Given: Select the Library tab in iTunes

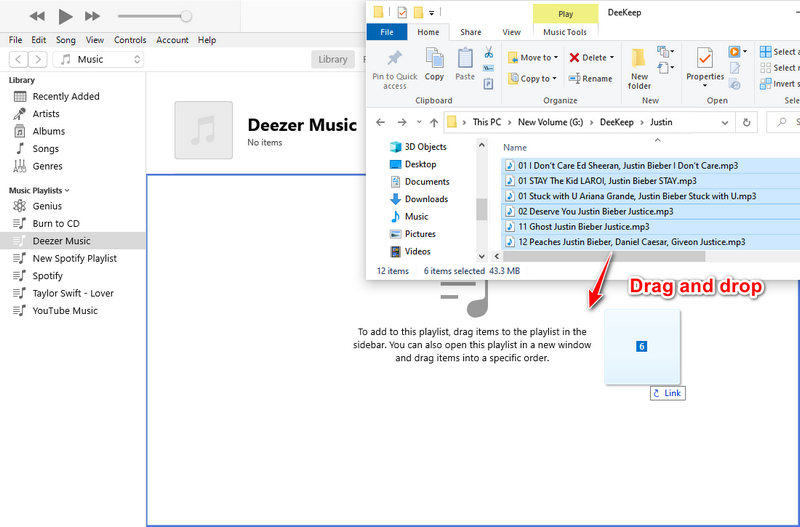Looking at the screenshot, I should [x=333, y=59].
